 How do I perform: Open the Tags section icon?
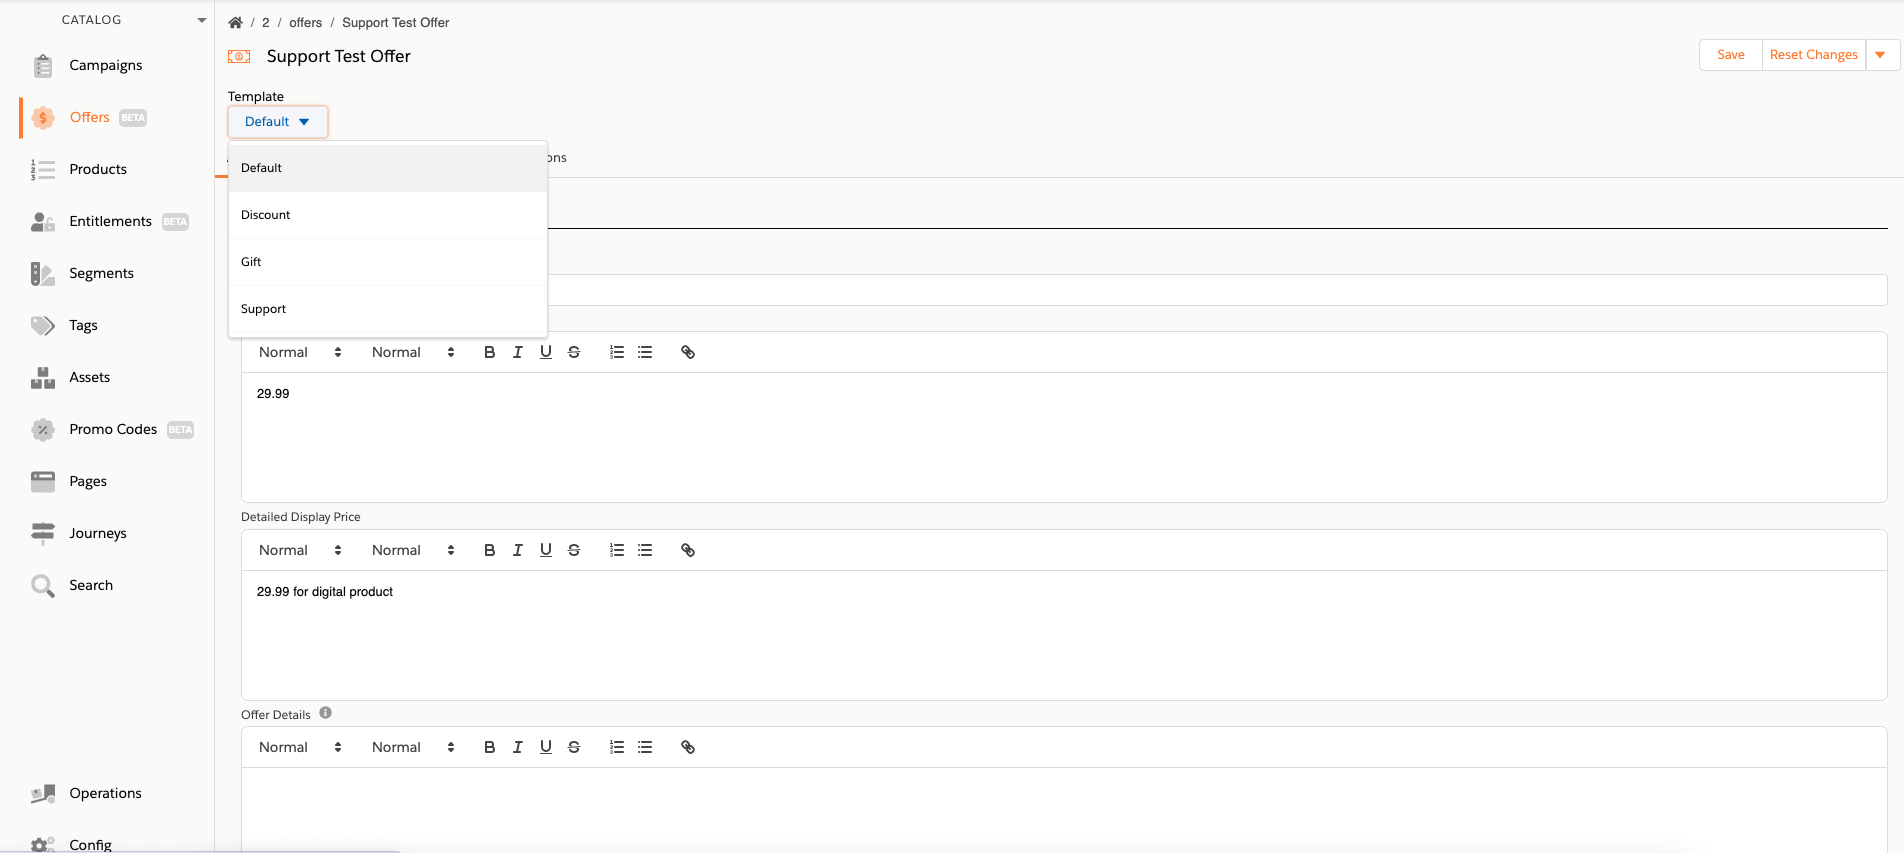pos(42,325)
